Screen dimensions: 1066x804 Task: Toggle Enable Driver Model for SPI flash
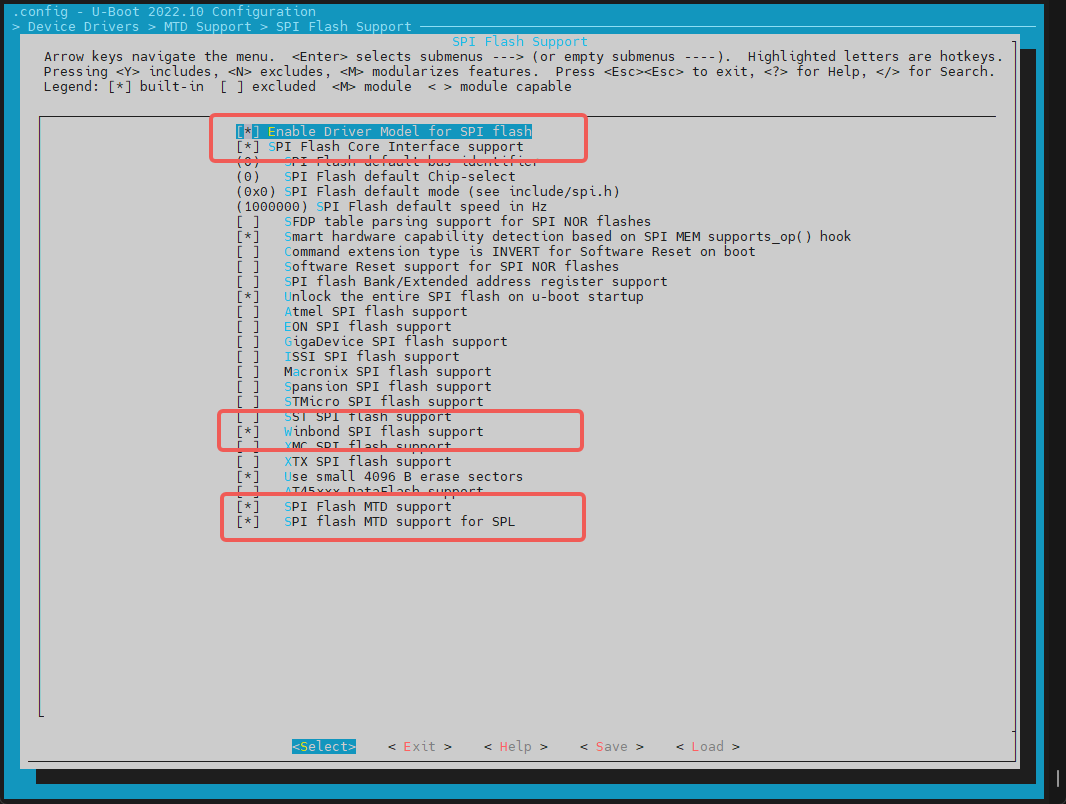[x=384, y=132]
